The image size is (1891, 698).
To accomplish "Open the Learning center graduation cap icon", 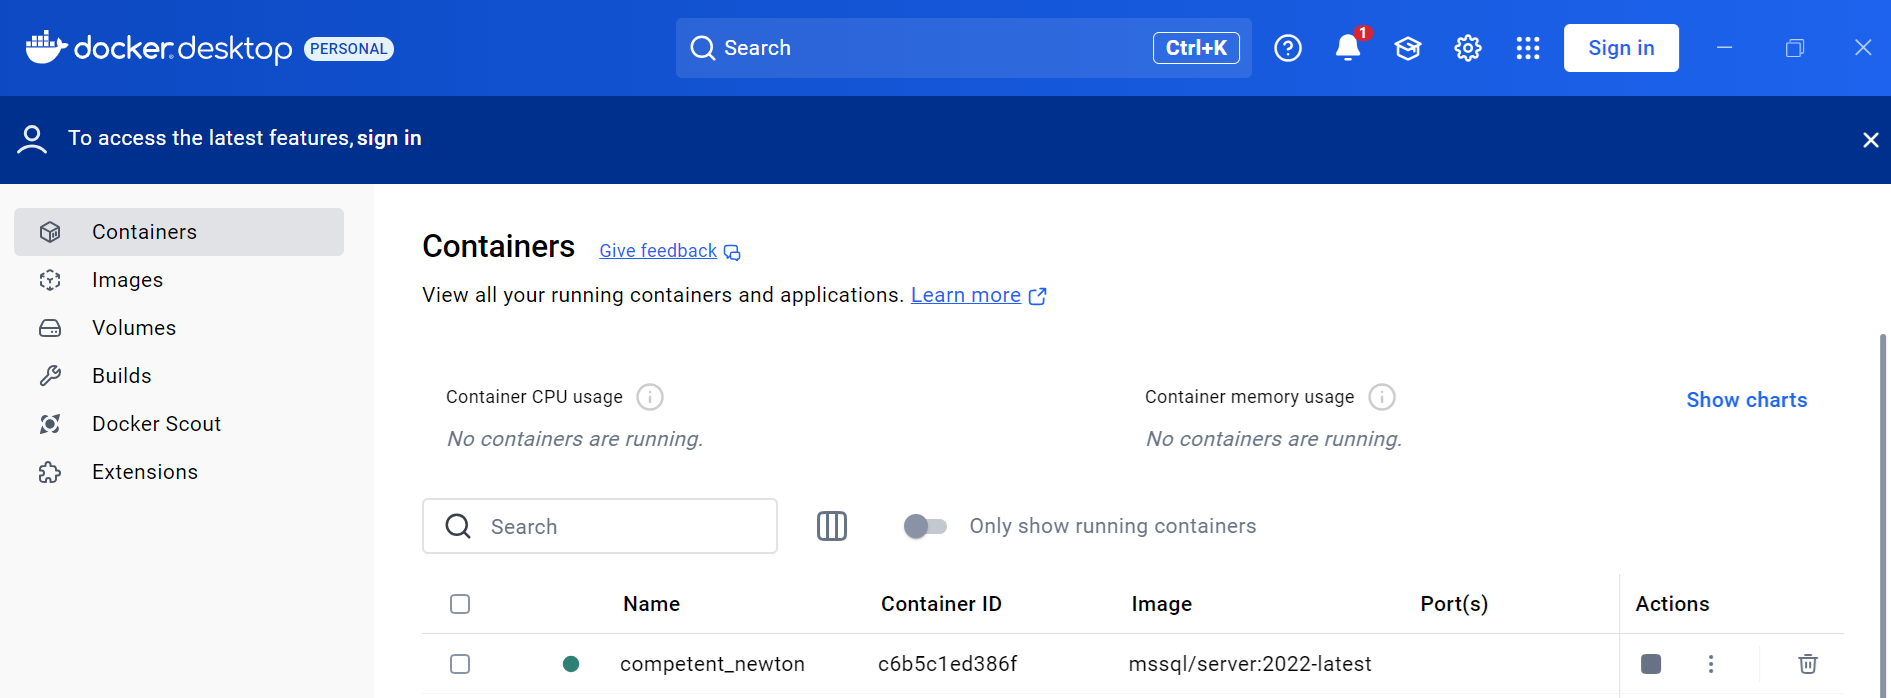I will [x=1408, y=48].
